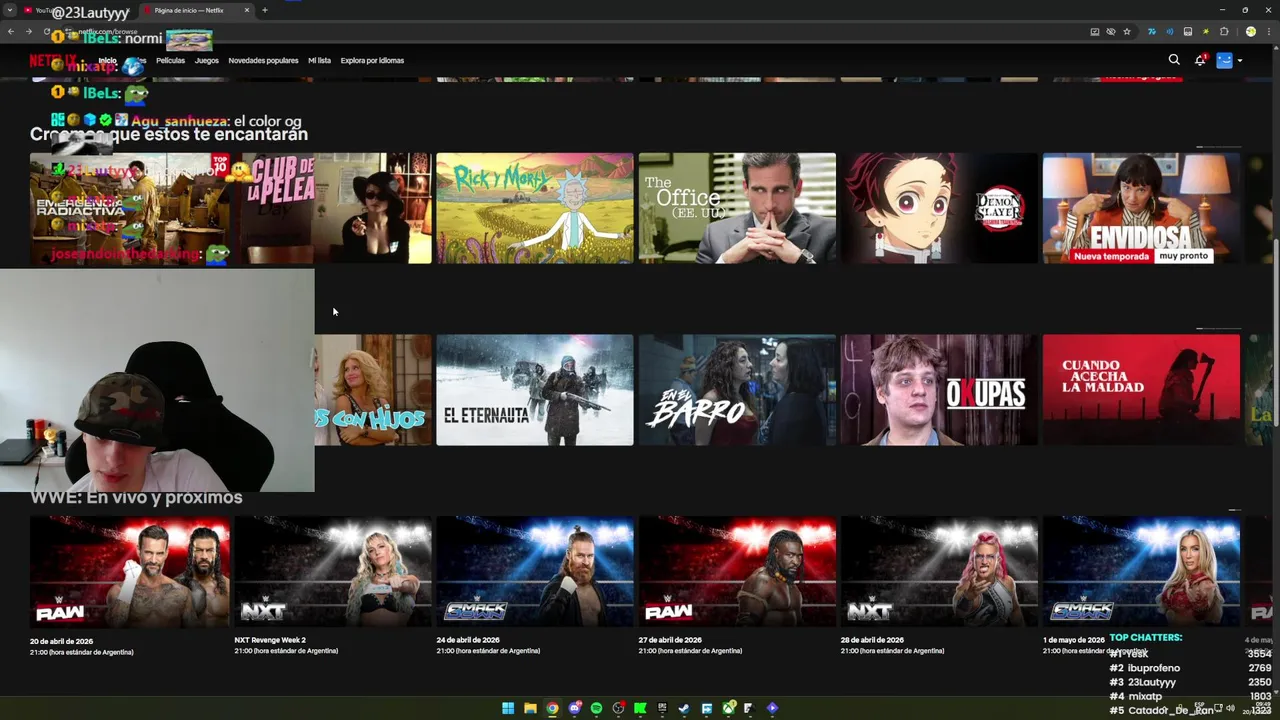
Task: Switch to the Página de inicio Netflix tab
Action: point(195,10)
